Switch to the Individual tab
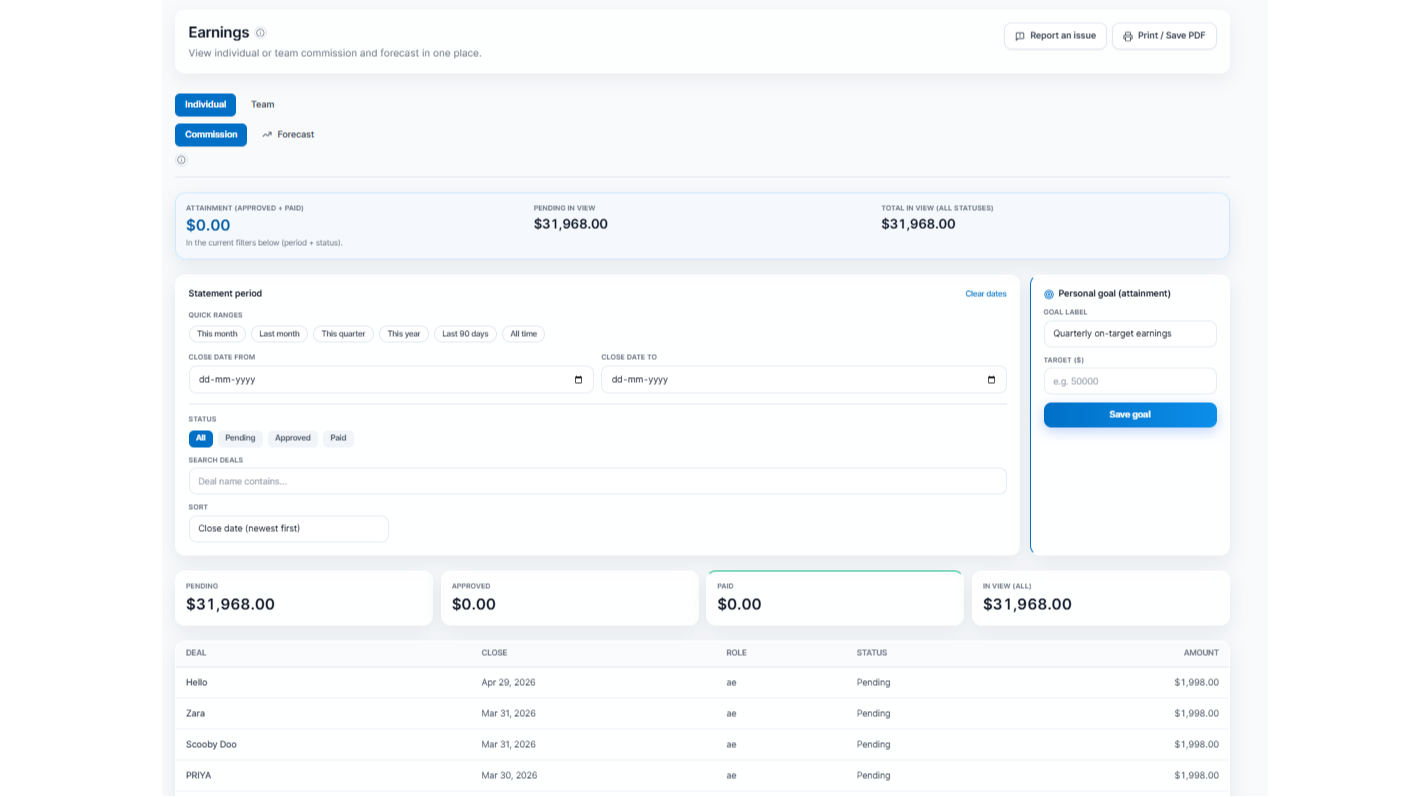This screenshot has height=797, width=1416. [x=205, y=105]
